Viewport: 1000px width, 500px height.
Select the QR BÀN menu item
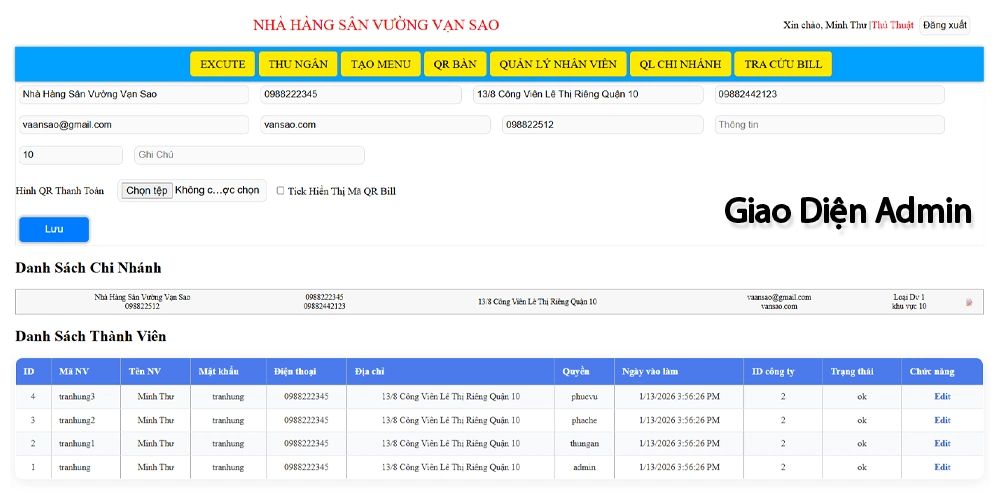[x=454, y=64]
